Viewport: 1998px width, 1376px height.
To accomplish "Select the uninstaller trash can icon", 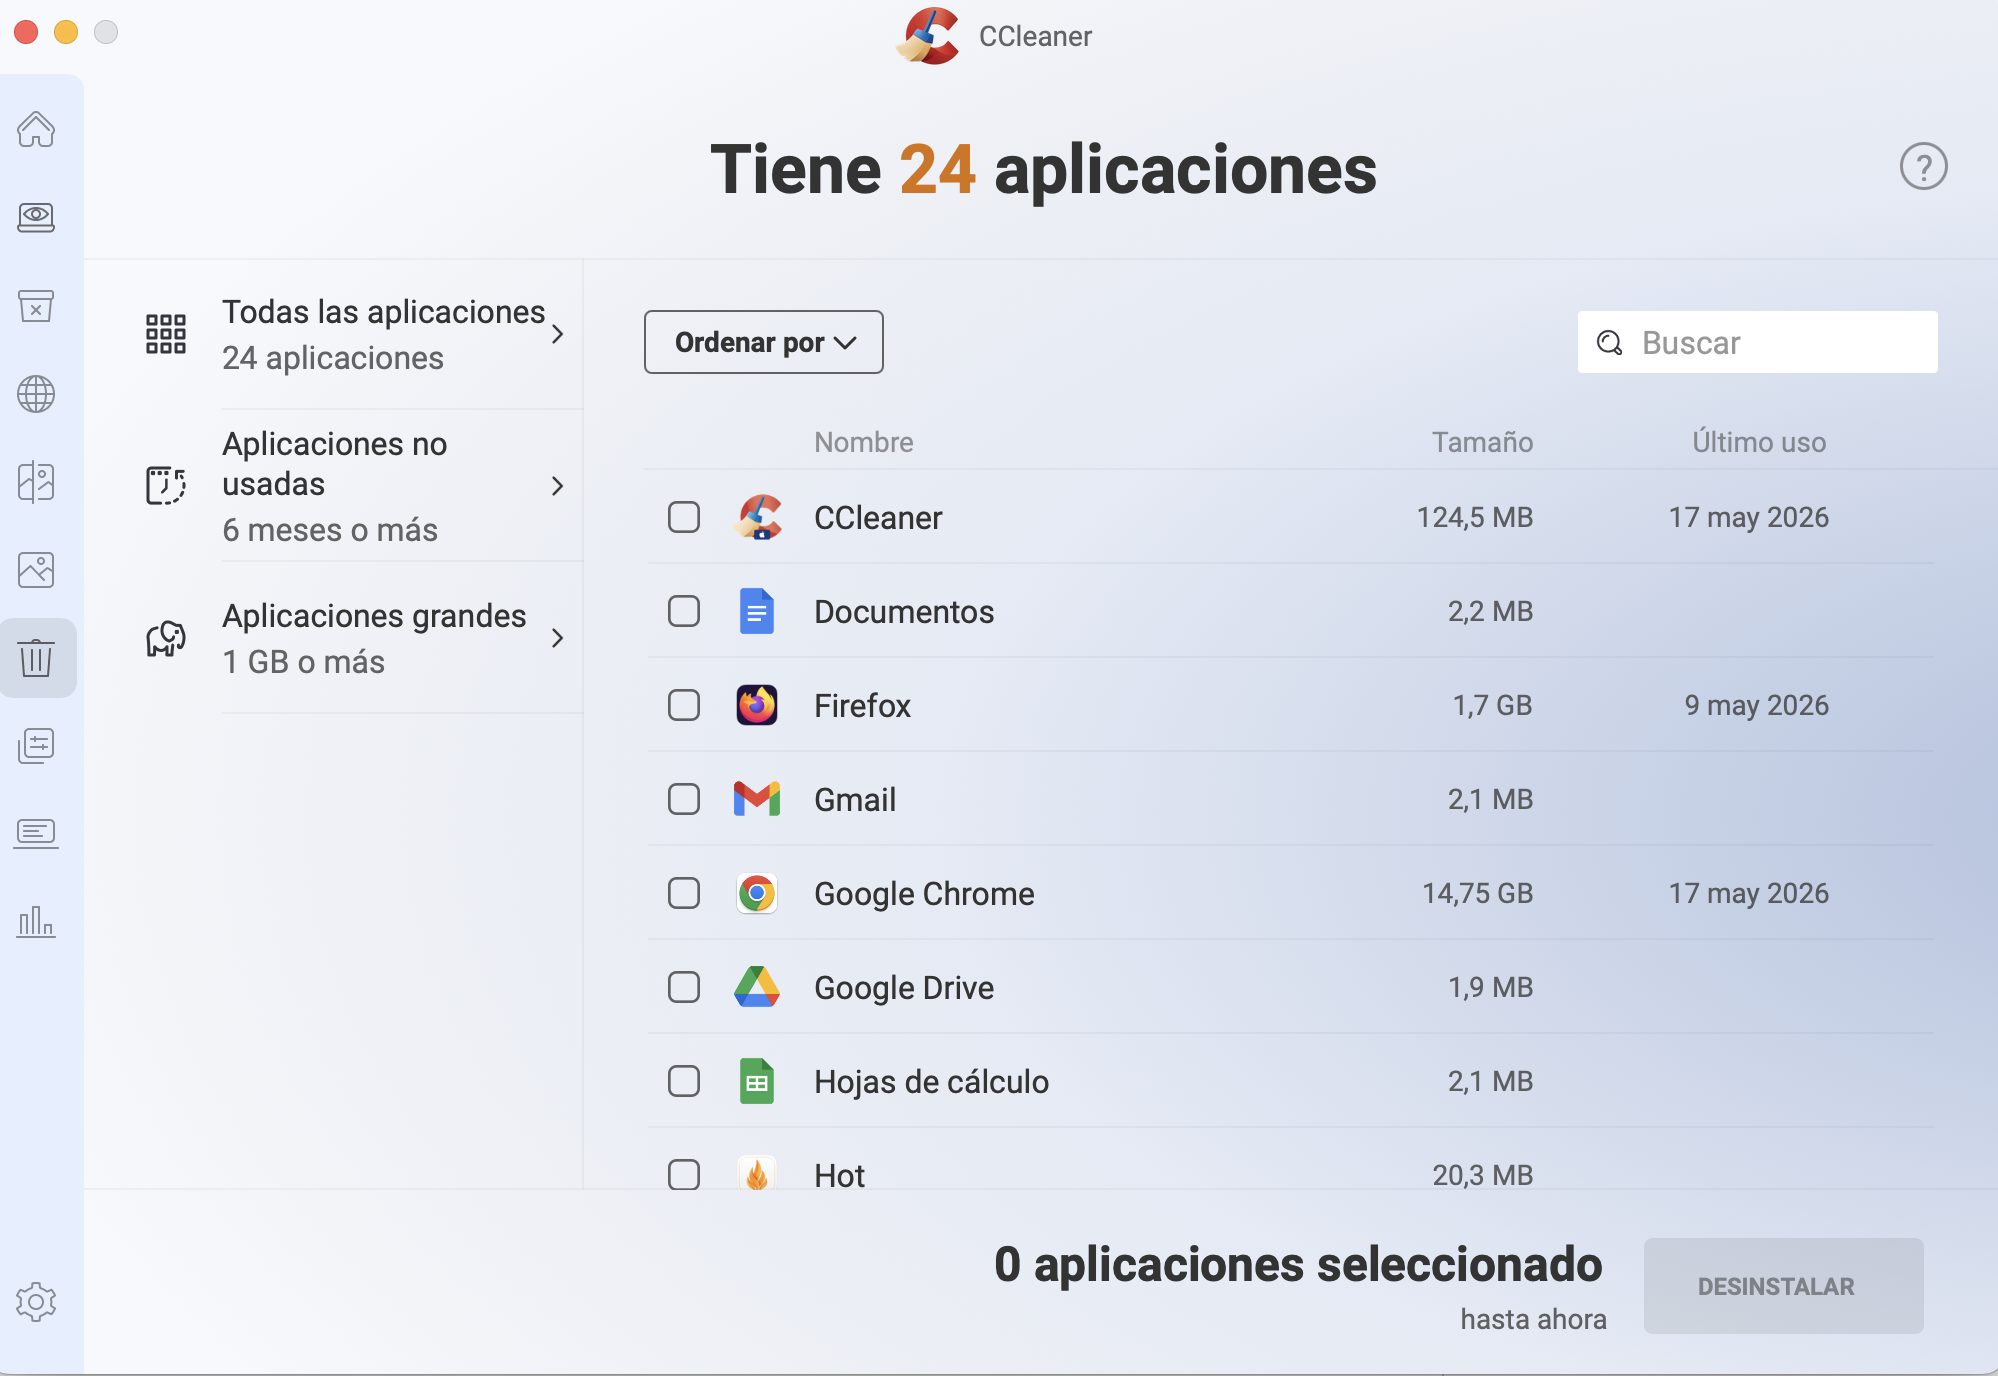I will [36, 658].
